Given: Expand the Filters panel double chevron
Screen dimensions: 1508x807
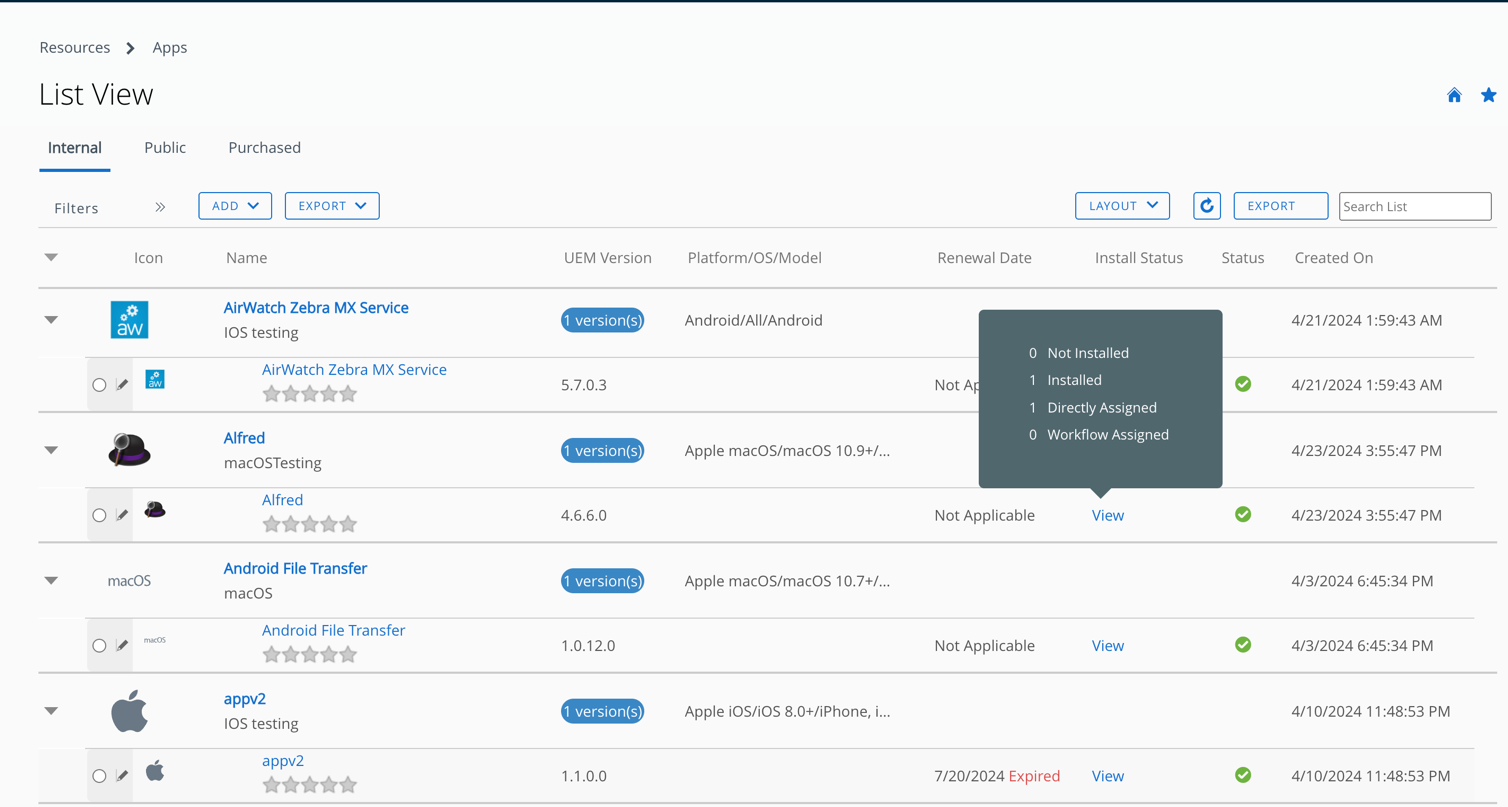Looking at the screenshot, I should (160, 207).
